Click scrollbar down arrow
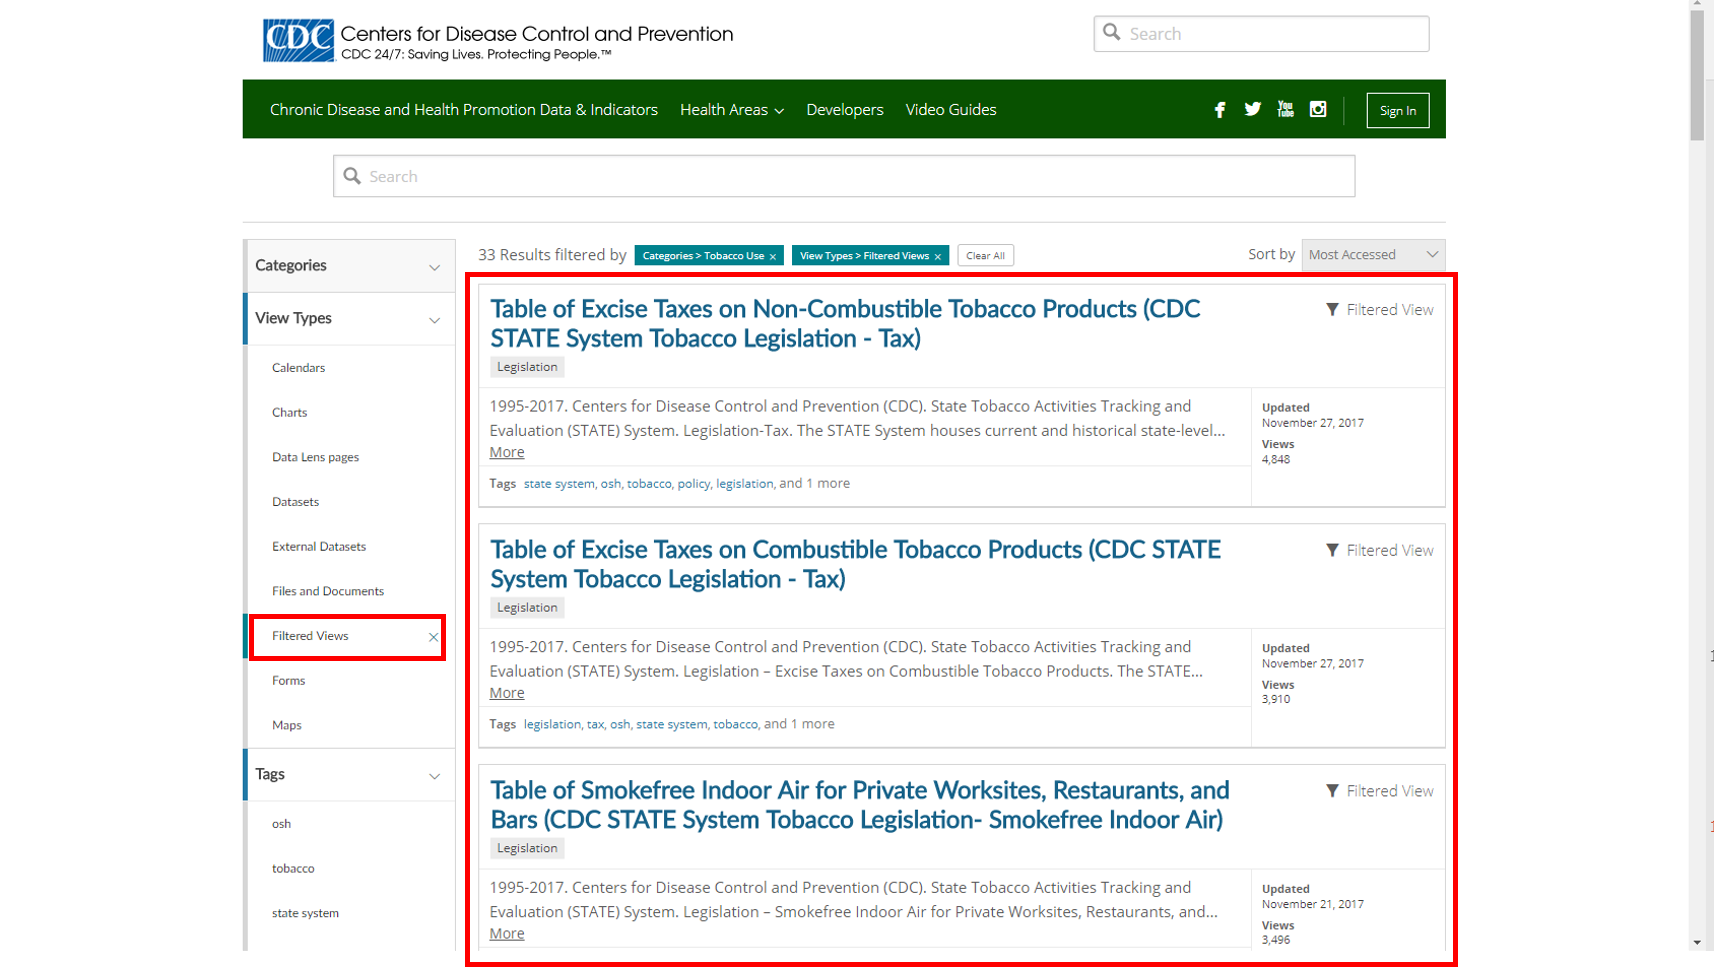 [1697, 943]
